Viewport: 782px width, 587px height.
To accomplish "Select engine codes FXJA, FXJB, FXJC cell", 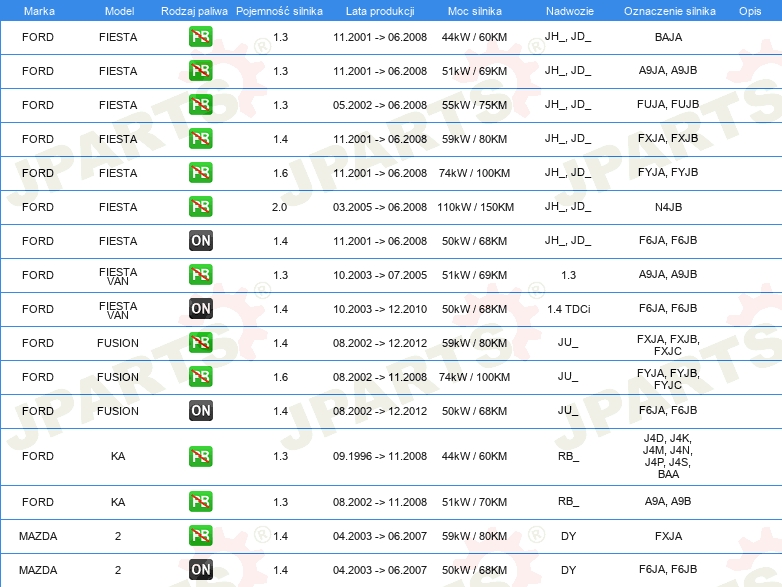I will coord(668,345).
